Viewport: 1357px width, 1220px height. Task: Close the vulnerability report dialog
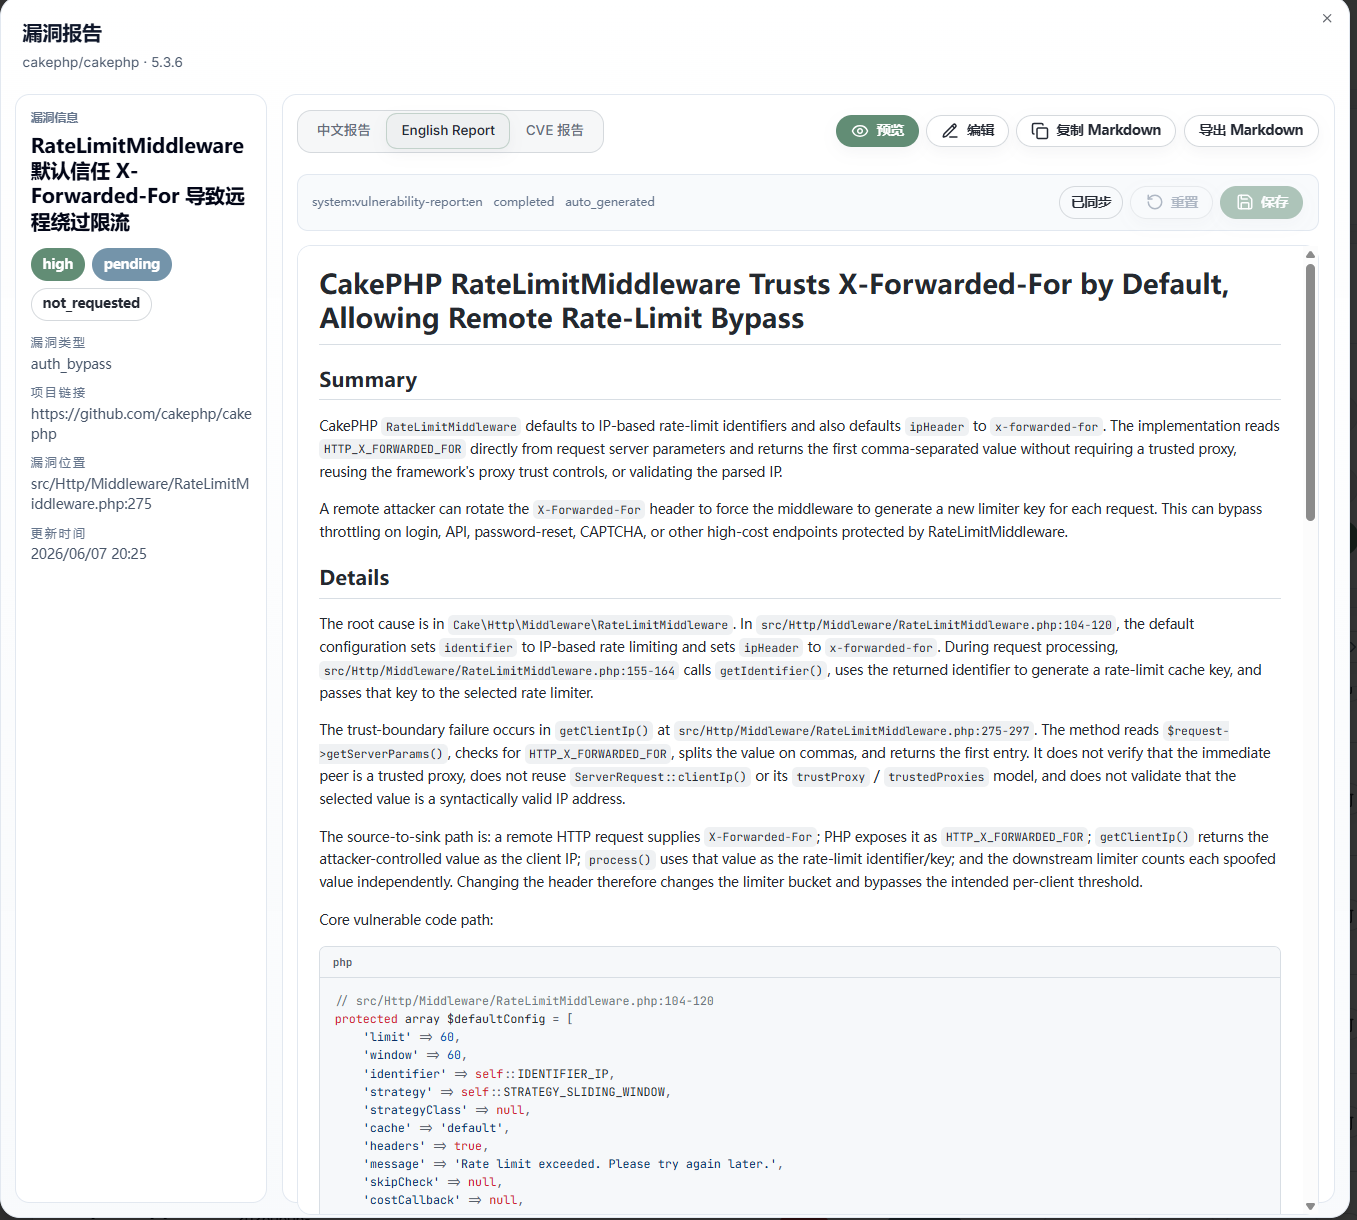coord(1327,18)
